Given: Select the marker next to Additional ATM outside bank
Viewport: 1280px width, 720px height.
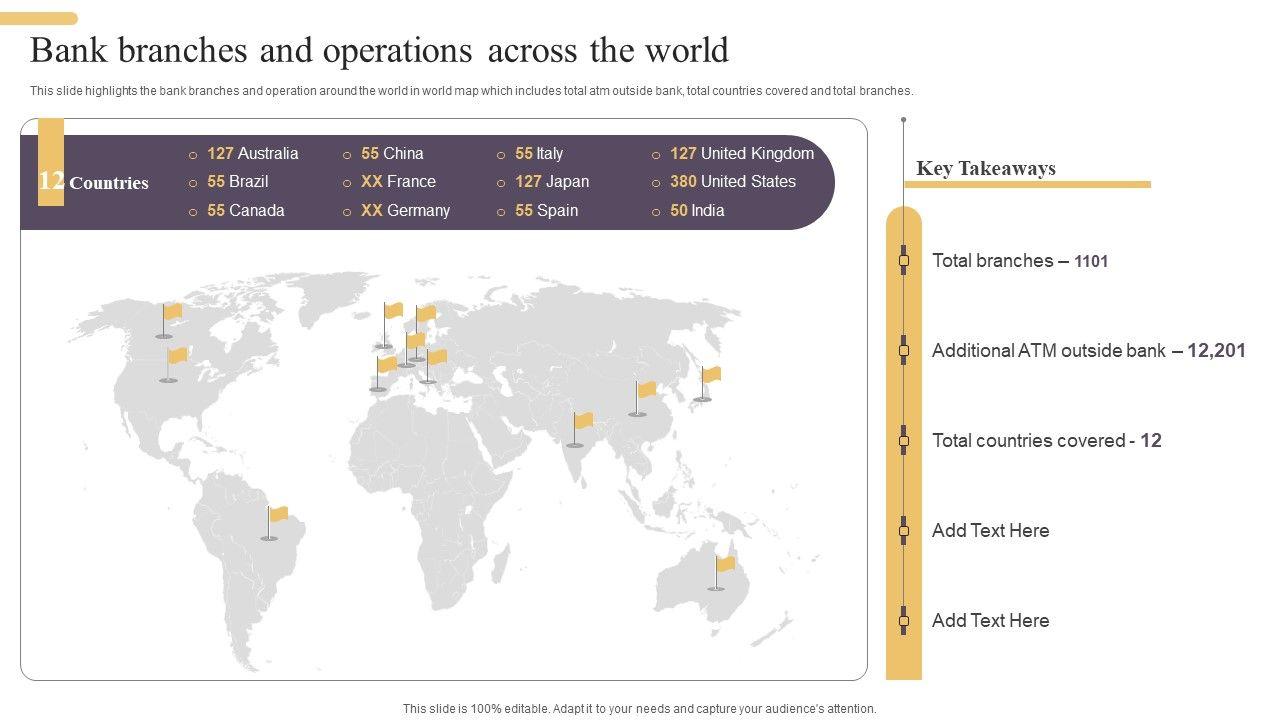Looking at the screenshot, I should (x=904, y=351).
